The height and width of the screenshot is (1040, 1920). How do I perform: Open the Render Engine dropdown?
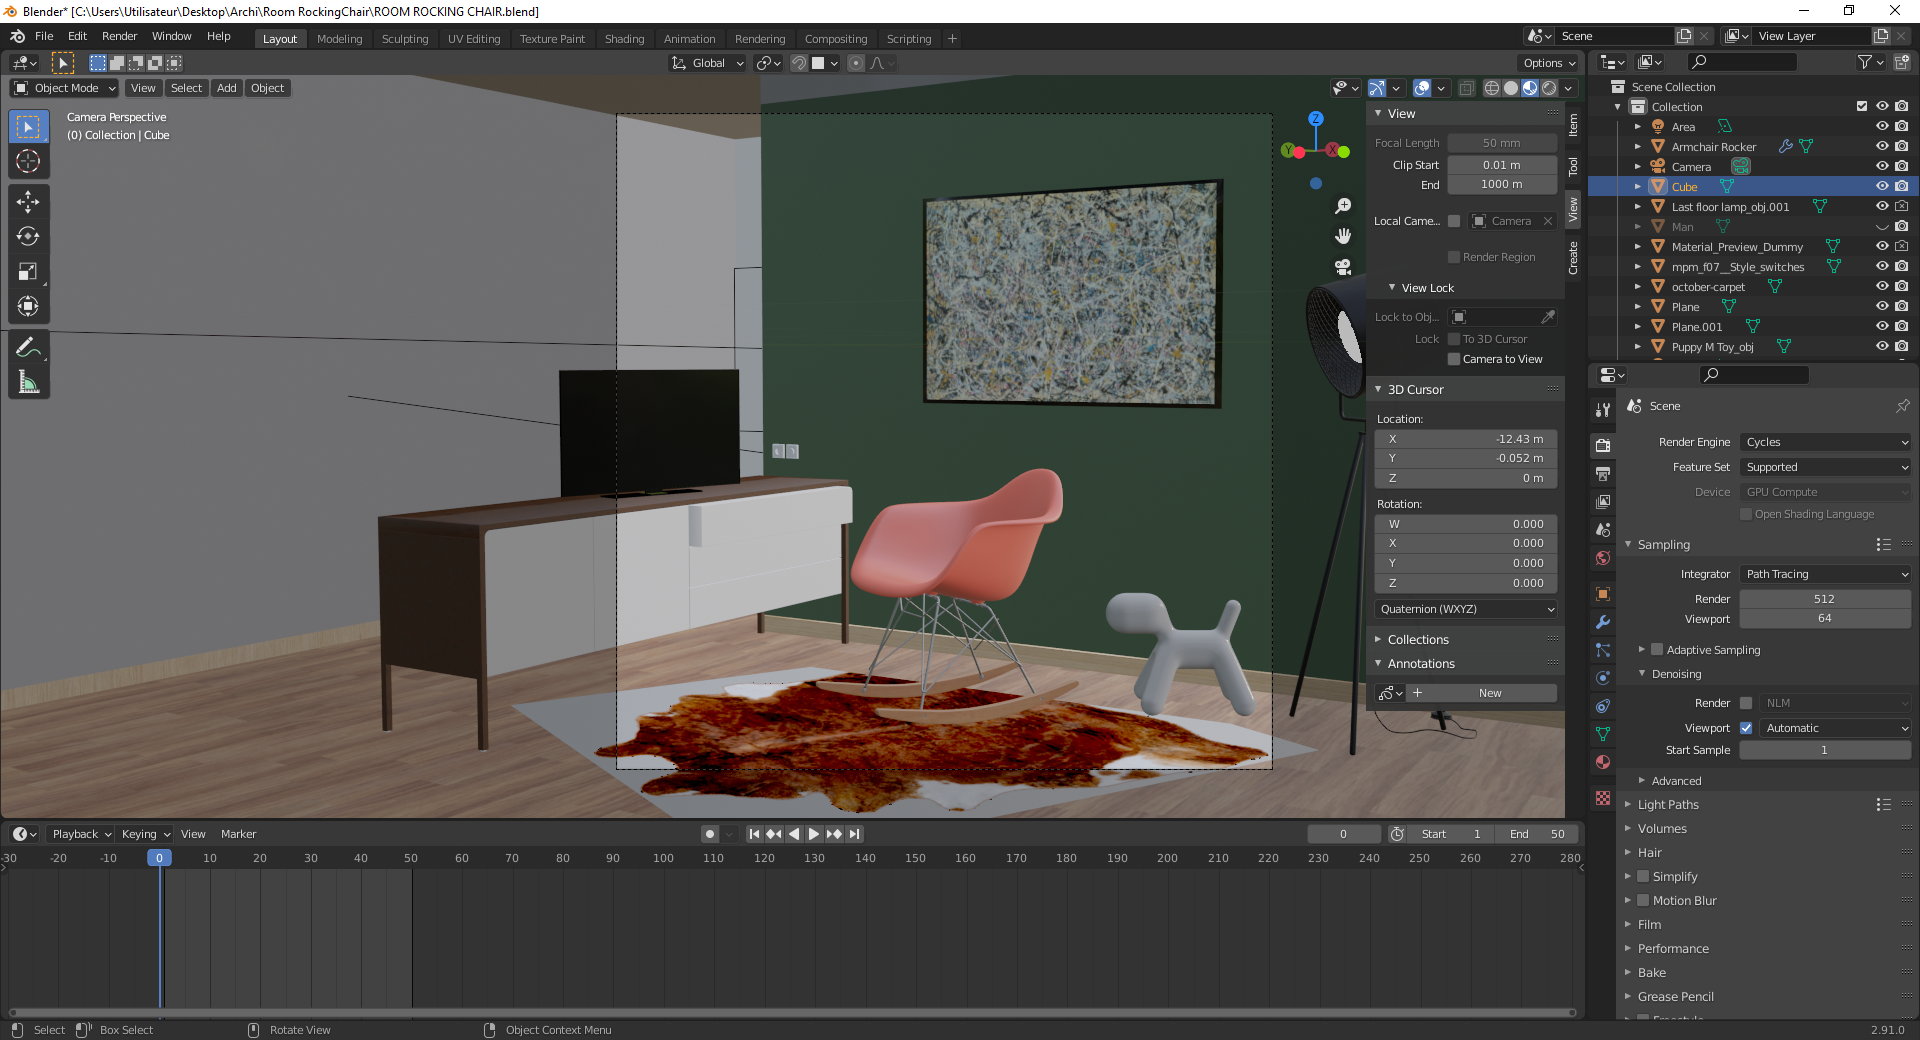point(1825,442)
